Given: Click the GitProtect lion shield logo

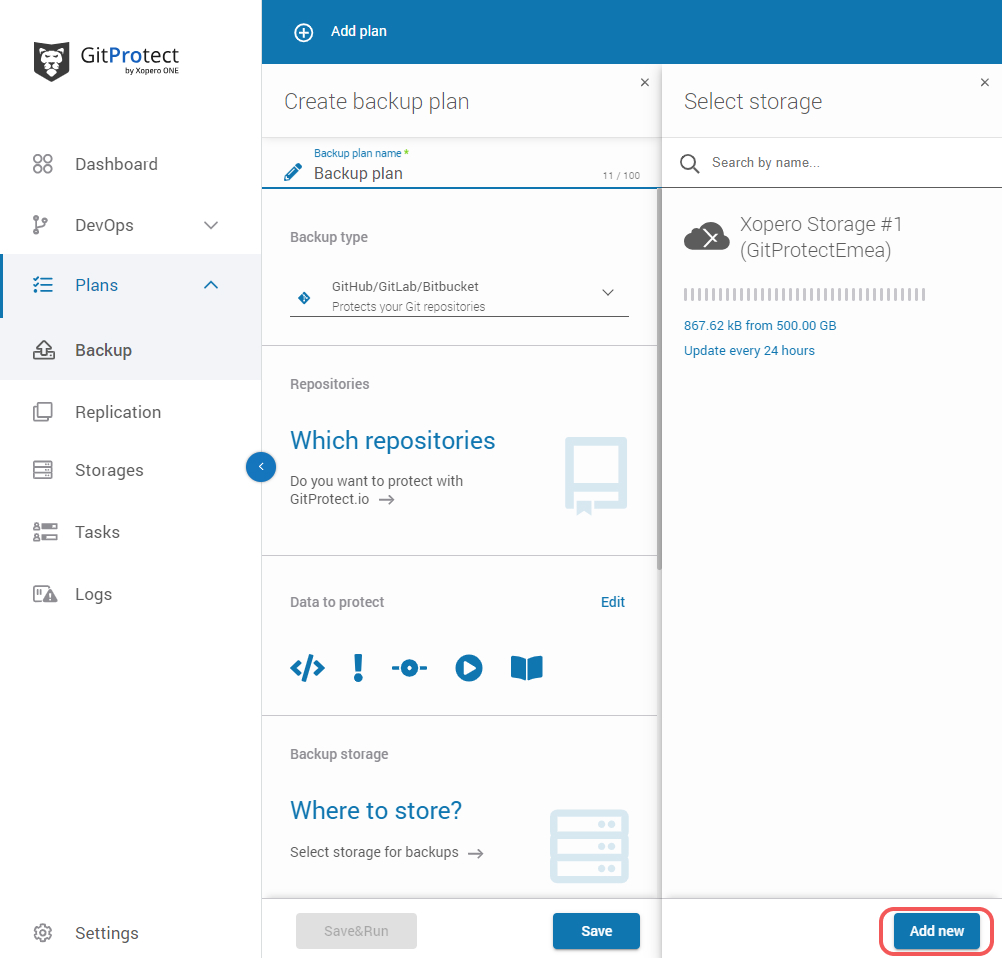Looking at the screenshot, I should 51,61.
